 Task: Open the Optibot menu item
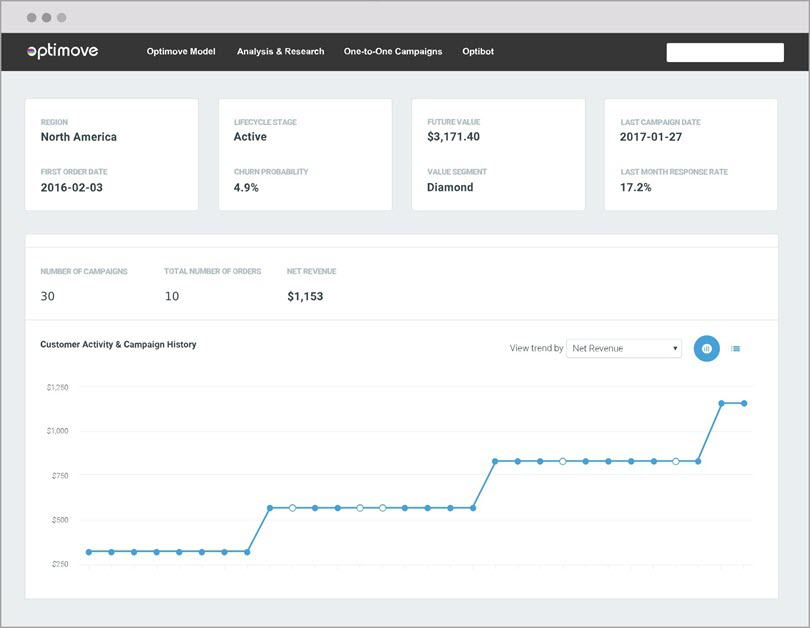click(x=478, y=52)
